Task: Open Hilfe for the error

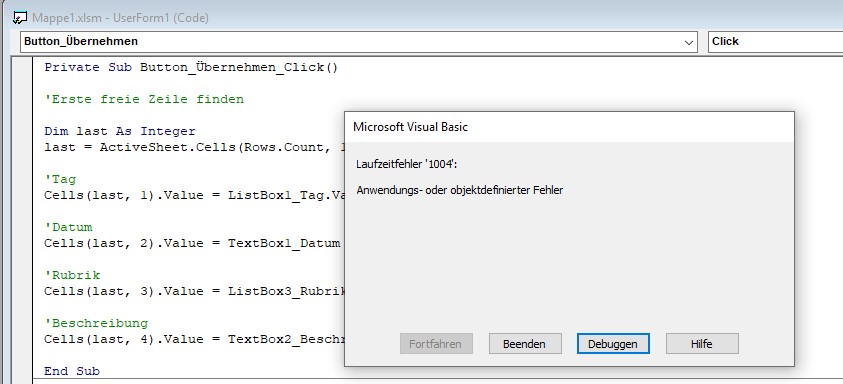Action: click(702, 344)
